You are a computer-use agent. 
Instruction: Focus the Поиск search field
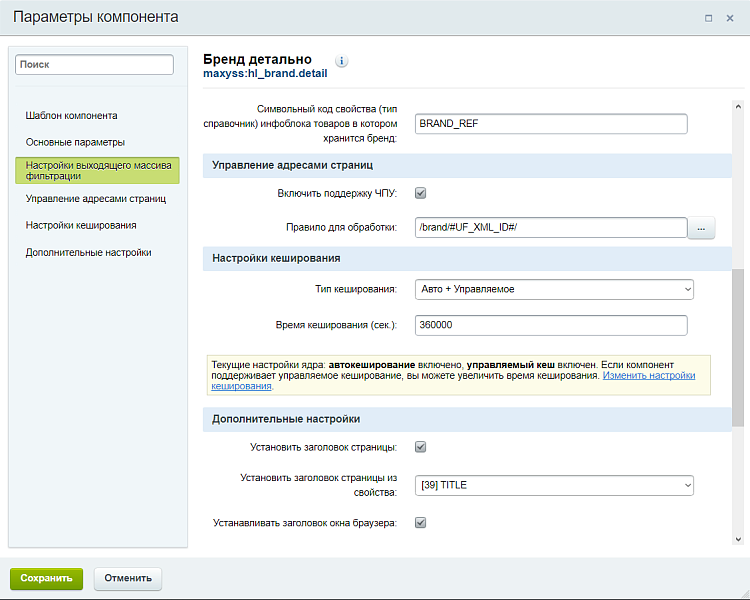click(97, 64)
